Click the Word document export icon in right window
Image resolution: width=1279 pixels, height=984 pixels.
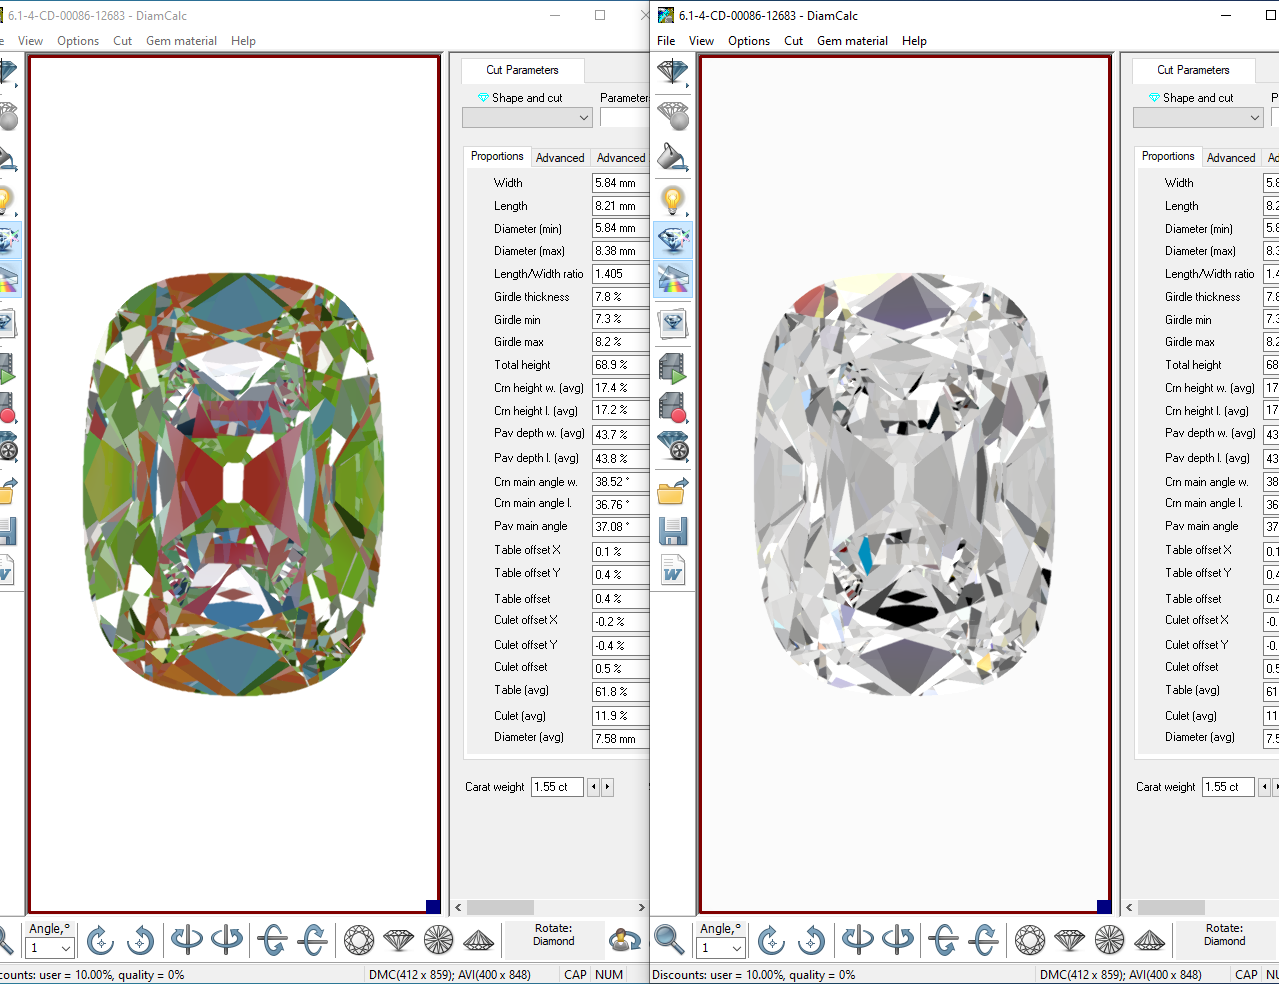point(673,571)
